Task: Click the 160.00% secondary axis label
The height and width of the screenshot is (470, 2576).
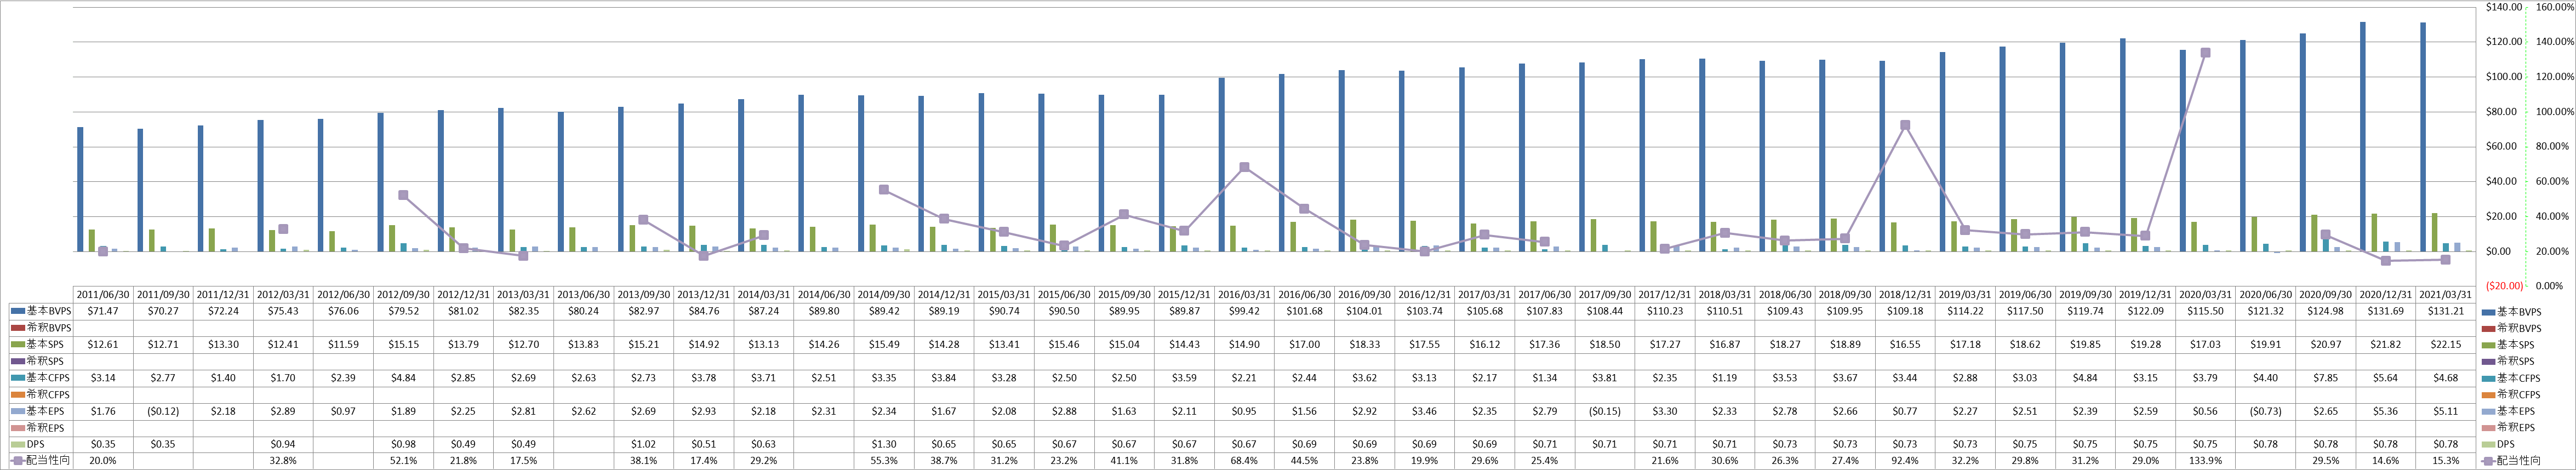Action: [2554, 7]
